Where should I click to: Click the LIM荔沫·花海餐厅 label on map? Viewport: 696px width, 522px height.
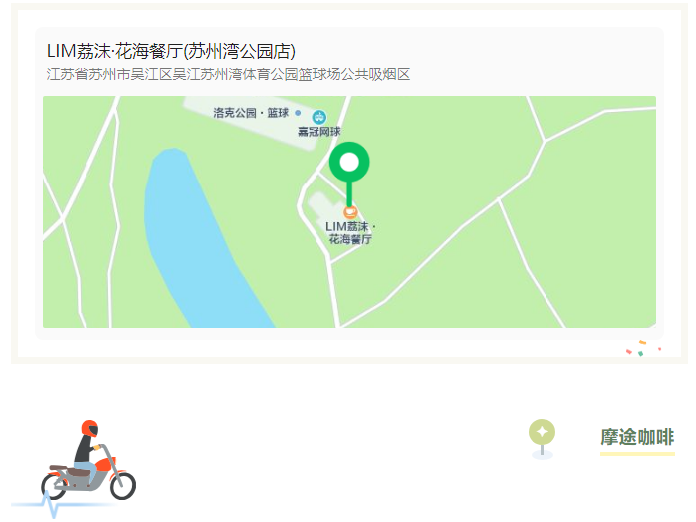pyautogui.click(x=350, y=233)
